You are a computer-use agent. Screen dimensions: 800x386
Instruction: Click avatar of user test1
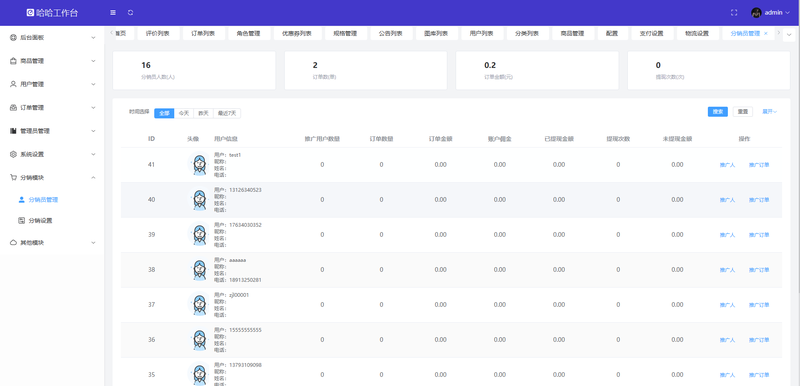199,165
